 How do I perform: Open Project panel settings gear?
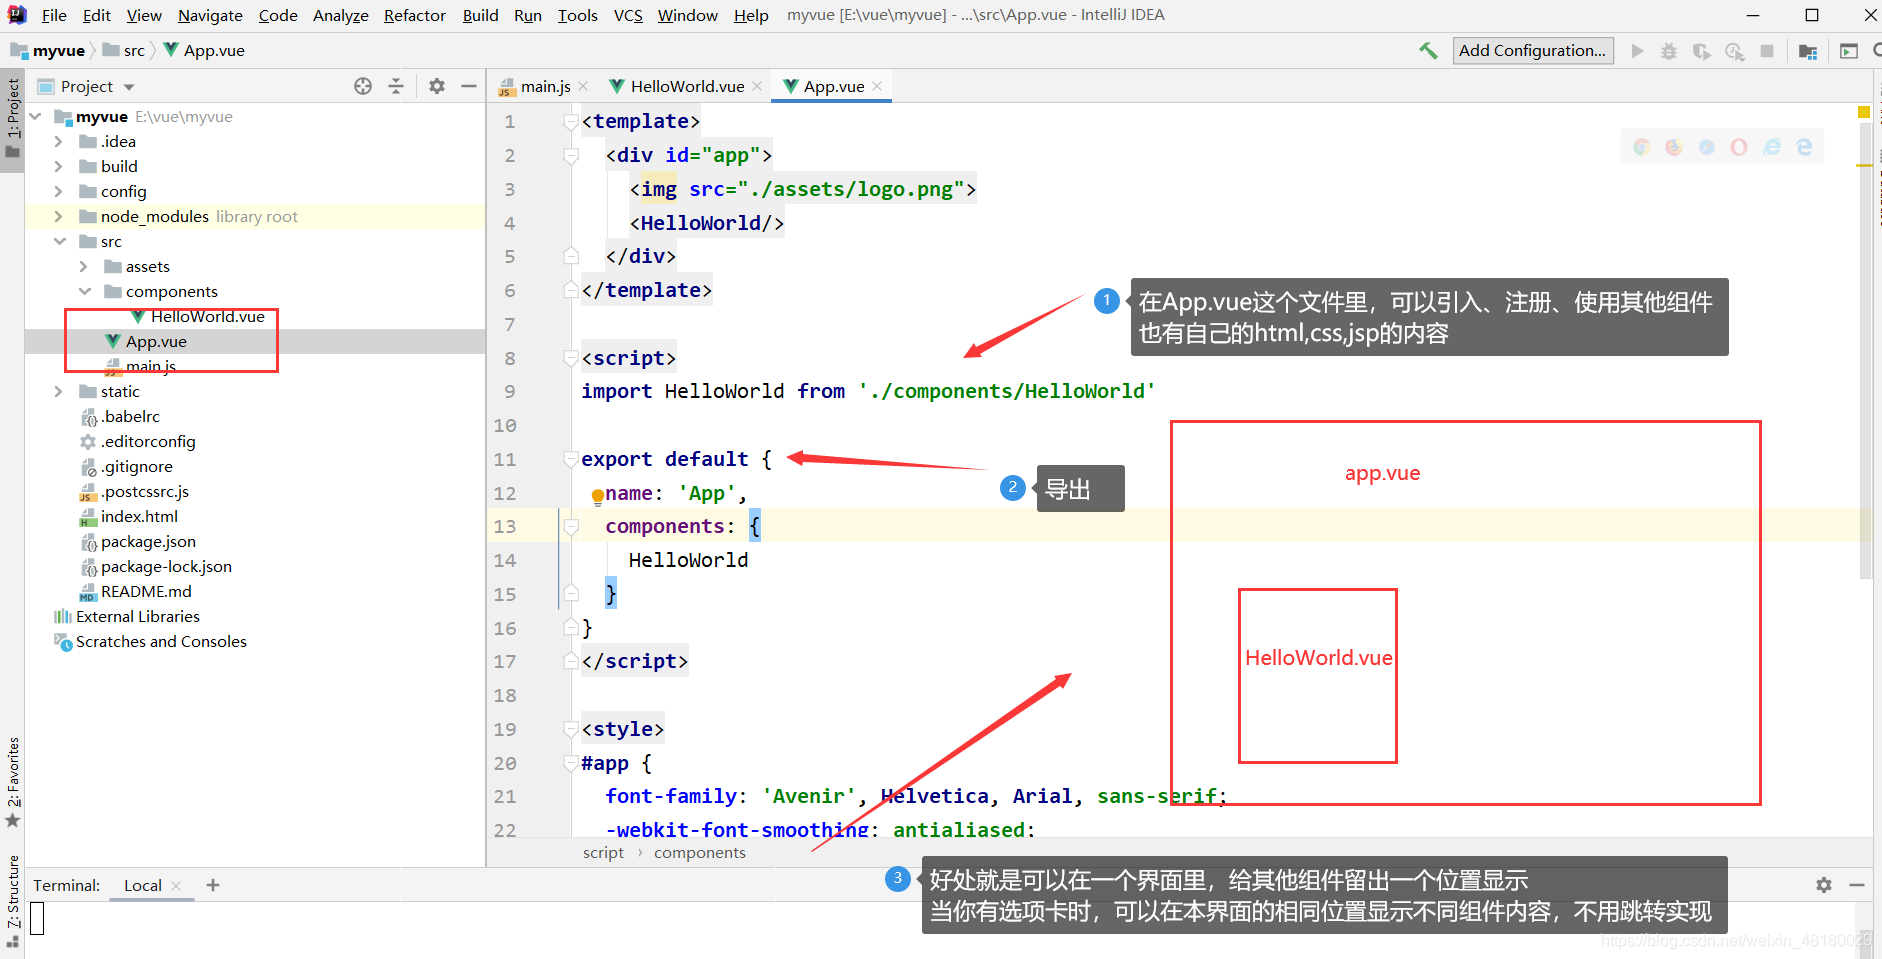click(x=437, y=86)
